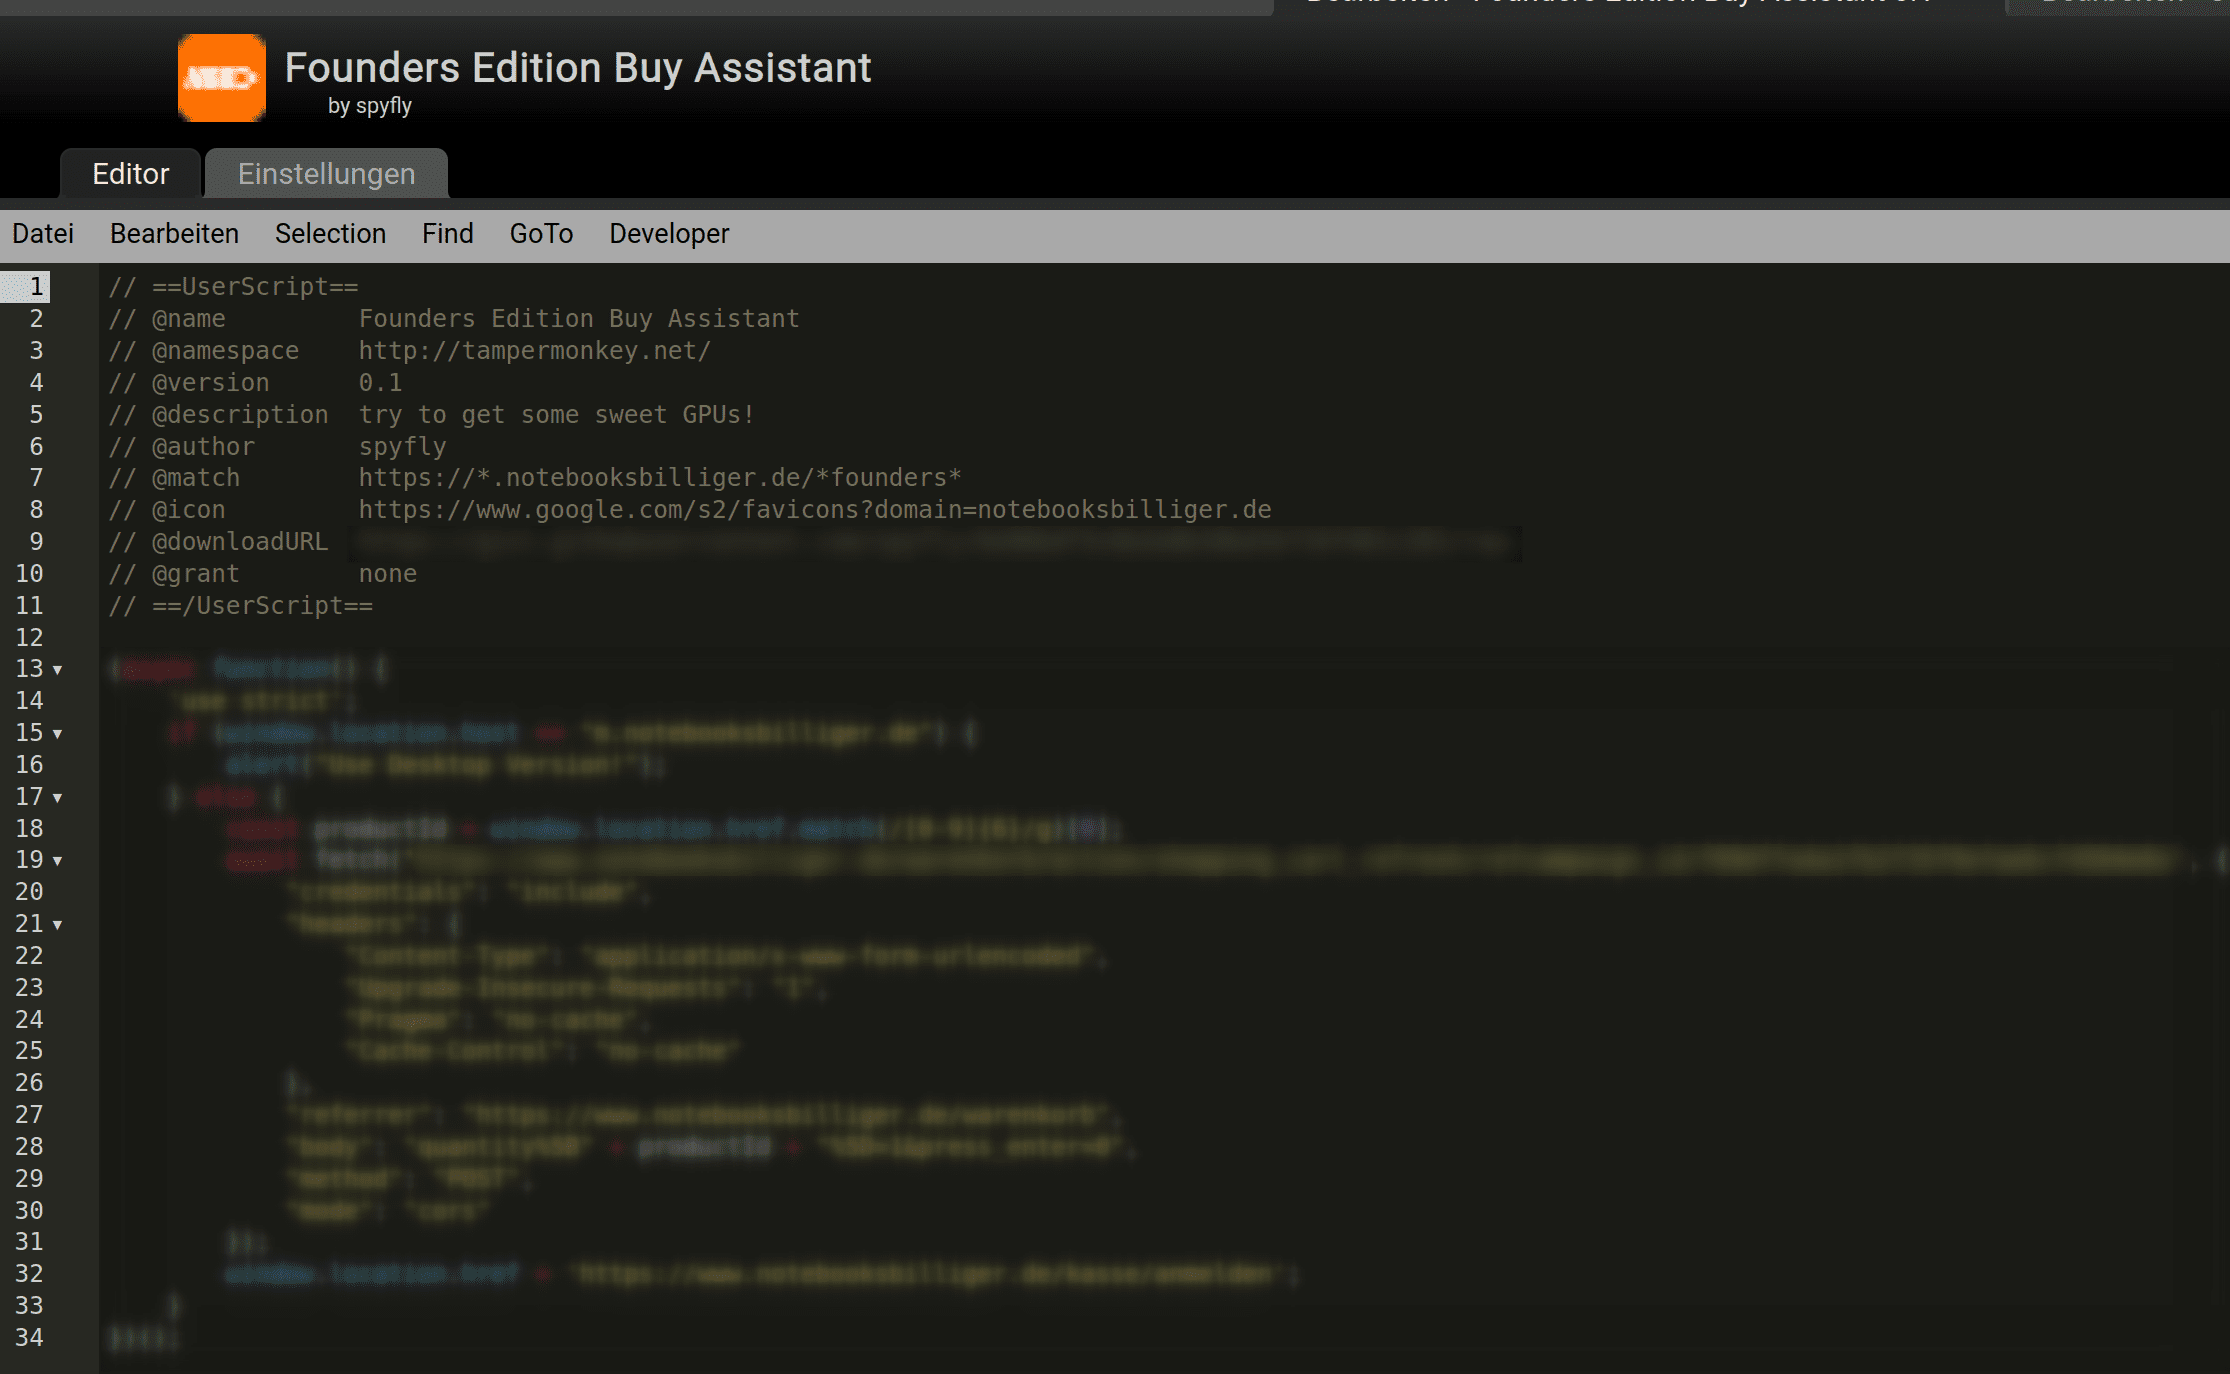This screenshot has width=2230, height=1374.
Task: Open the Datei menu
Action: 43,233
